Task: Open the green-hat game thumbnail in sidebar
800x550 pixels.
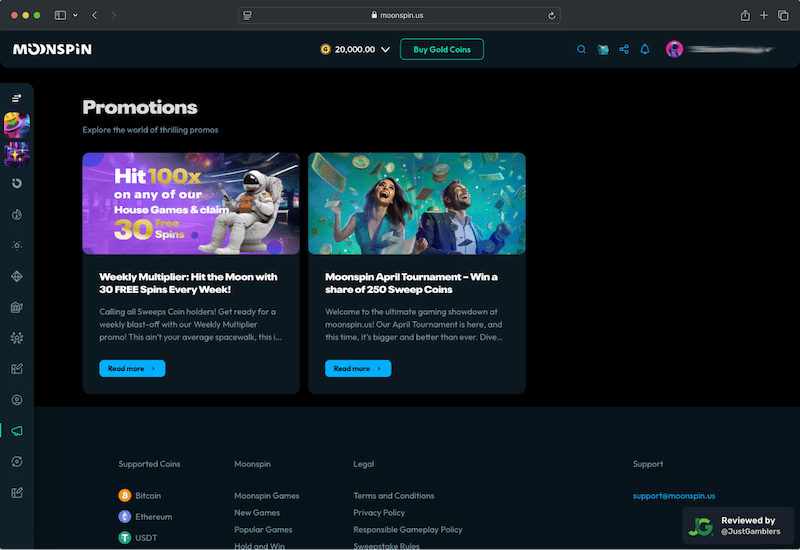Action: pos(17,125)
